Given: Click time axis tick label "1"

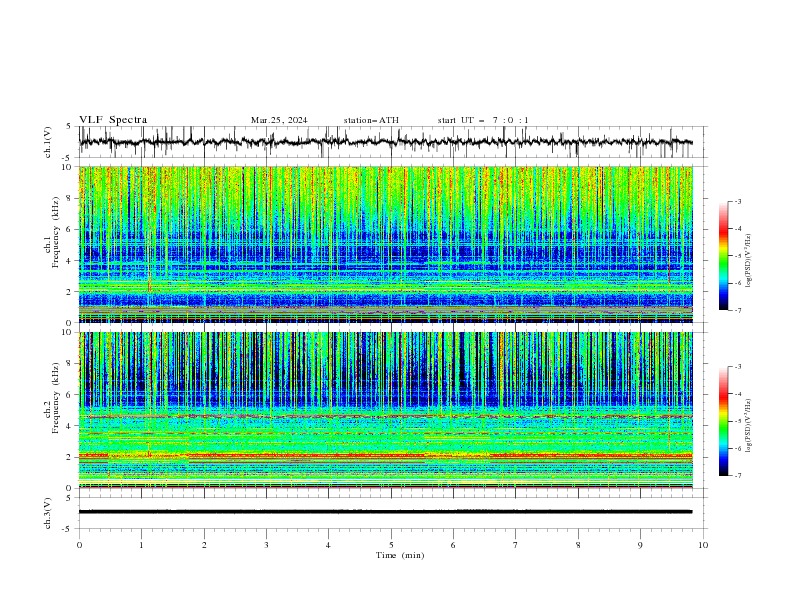Looking at the screenshot, I should point(141,545).
